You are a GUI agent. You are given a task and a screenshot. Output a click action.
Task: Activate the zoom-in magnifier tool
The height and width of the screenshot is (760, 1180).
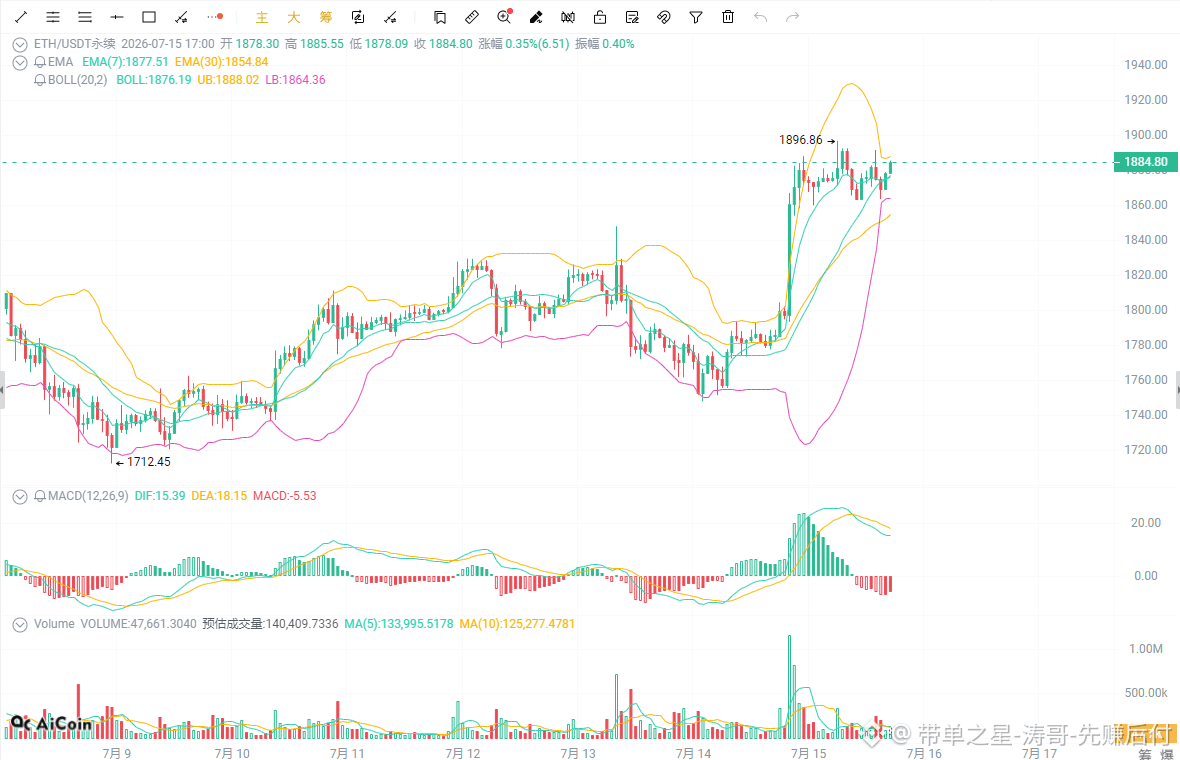coord(504,17)
